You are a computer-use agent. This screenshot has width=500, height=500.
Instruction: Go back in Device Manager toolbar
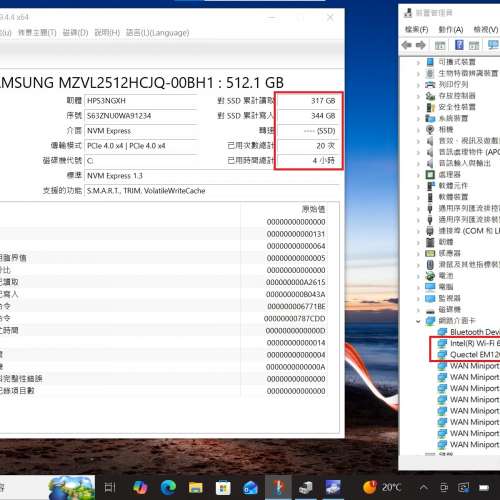coord(407,45)
